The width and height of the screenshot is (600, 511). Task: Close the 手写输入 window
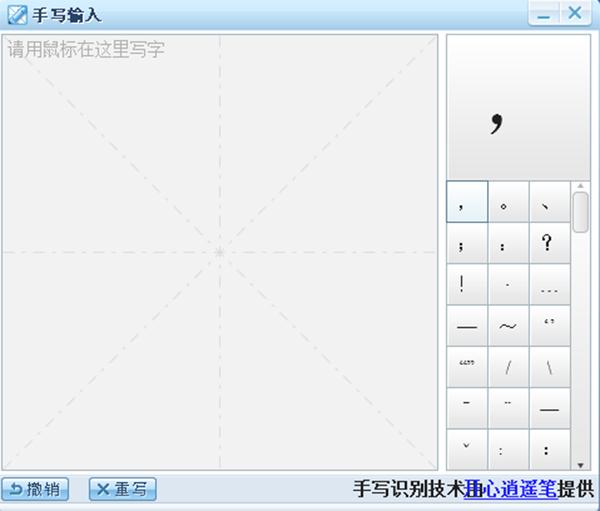click(x=575, y=13)
